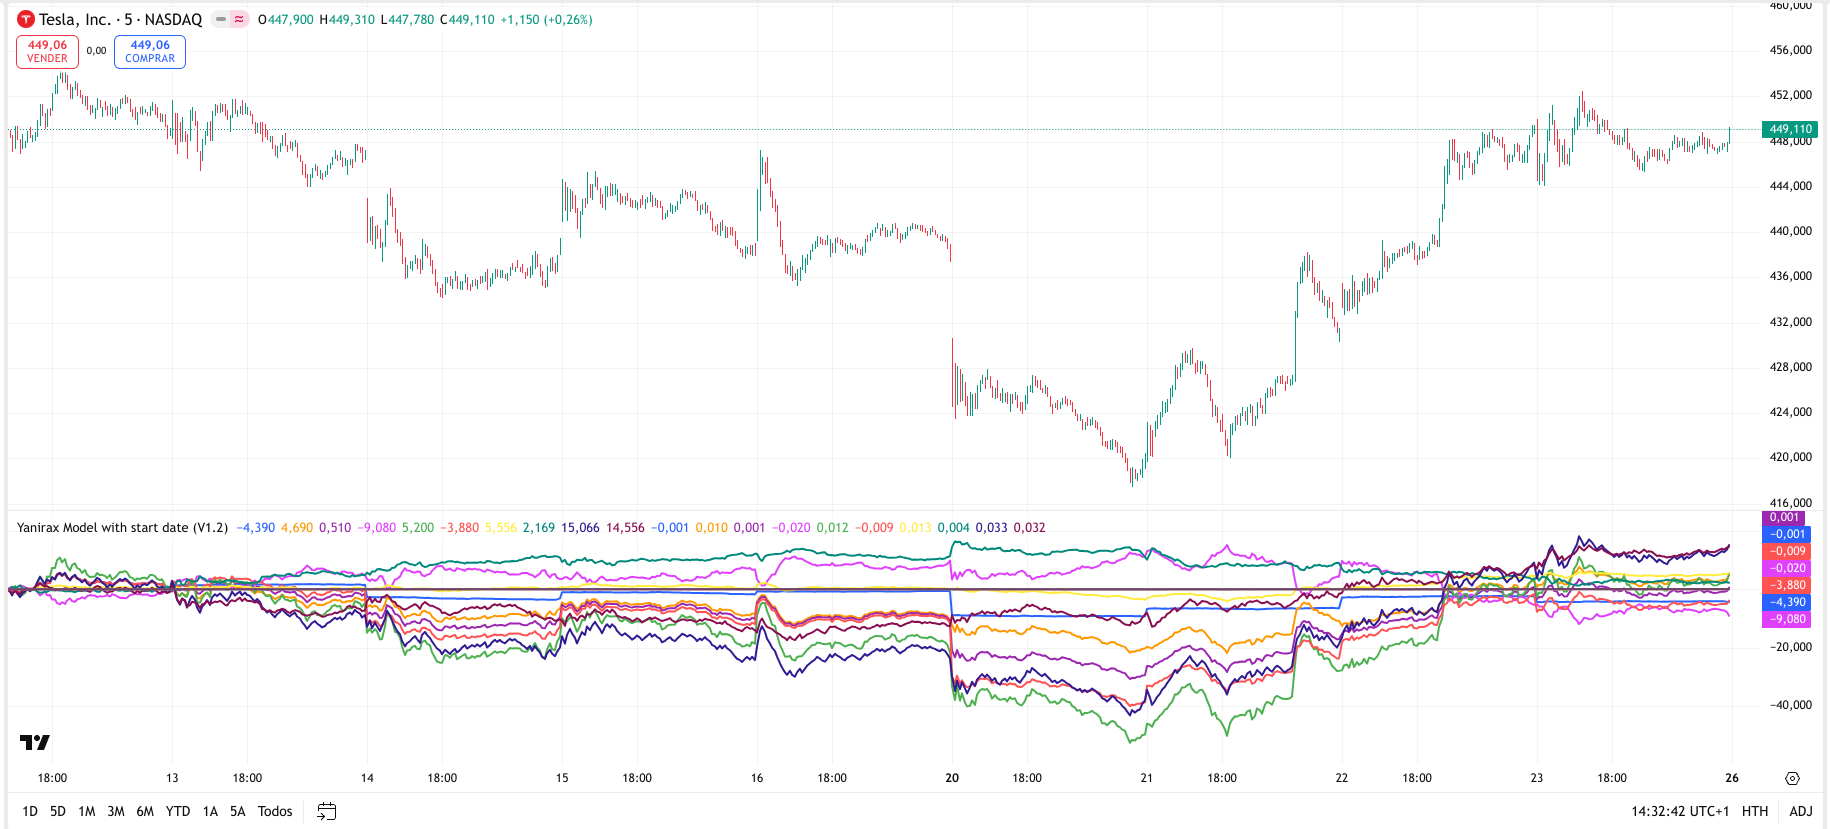
Task: Click the 20 date marker on timeline
Action: click(x=952, y=778)
